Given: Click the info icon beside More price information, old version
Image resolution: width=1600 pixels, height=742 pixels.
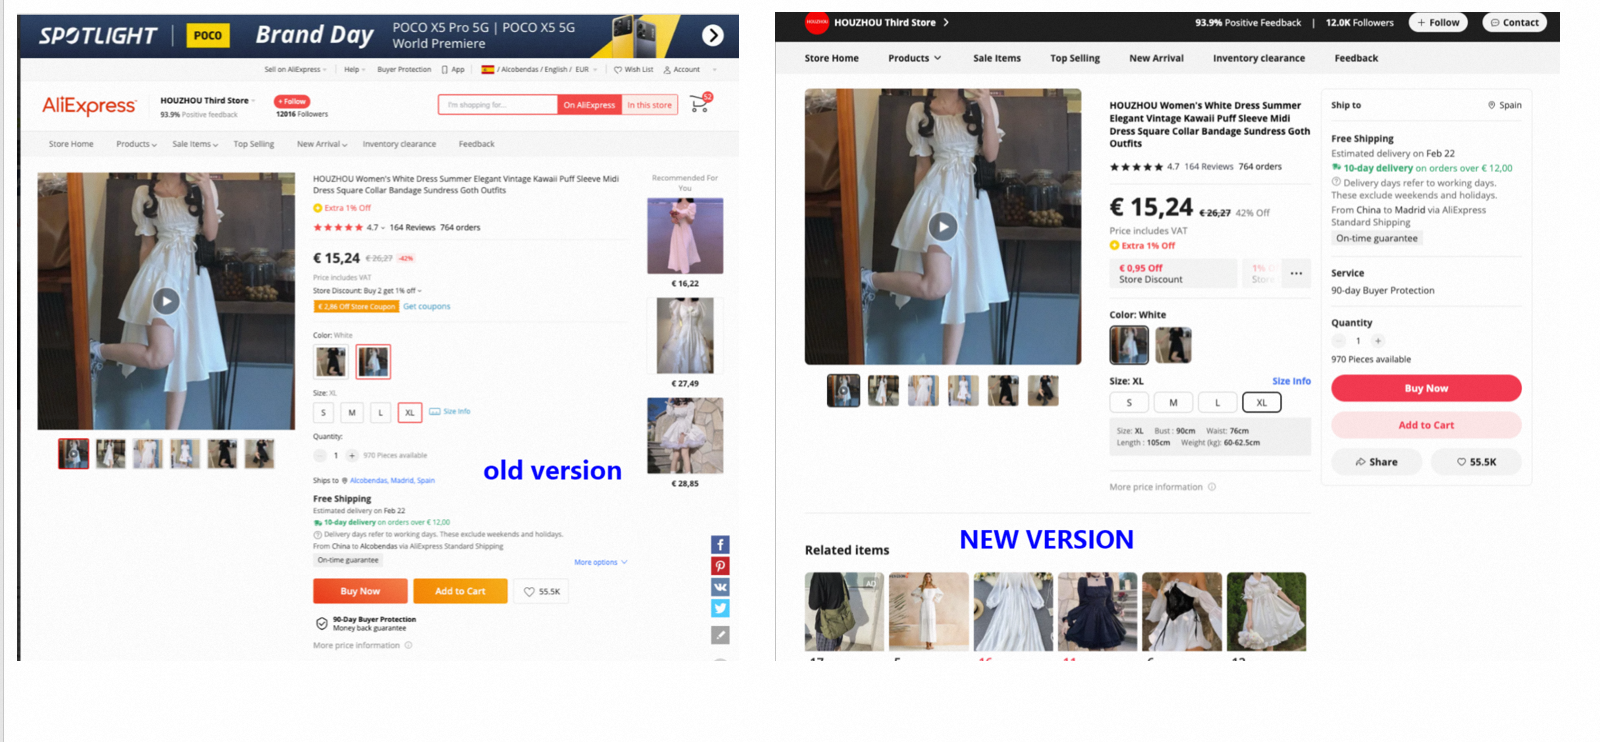Looking at the screenshot, I should click(x=408, y=645).
